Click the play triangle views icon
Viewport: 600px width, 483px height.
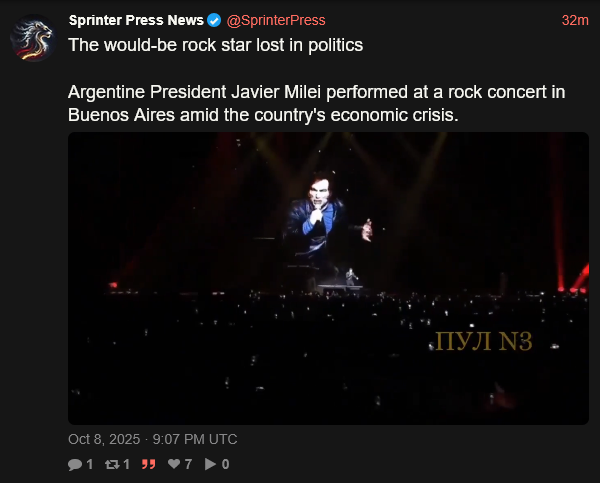click(x=210, y=464)
